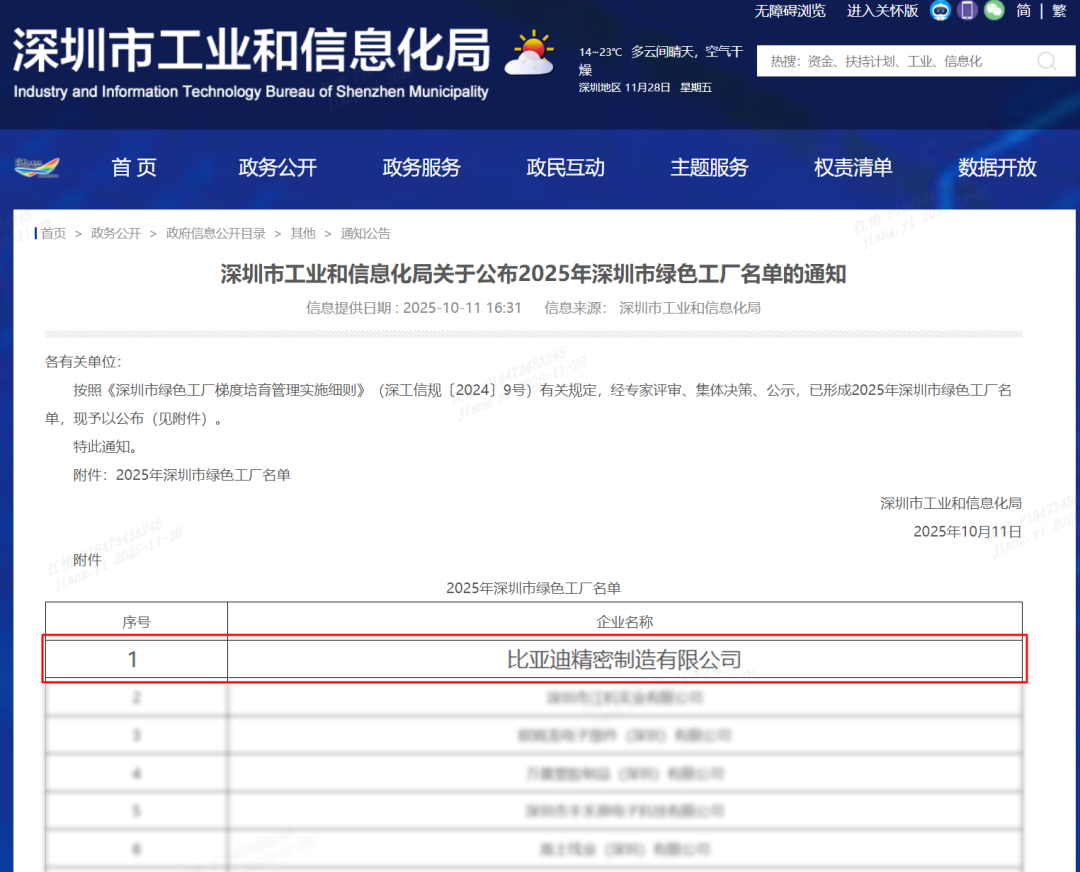The image size is (1080, 872).
Task: Click 首页 in the breadcrumb
Action: 53,233
